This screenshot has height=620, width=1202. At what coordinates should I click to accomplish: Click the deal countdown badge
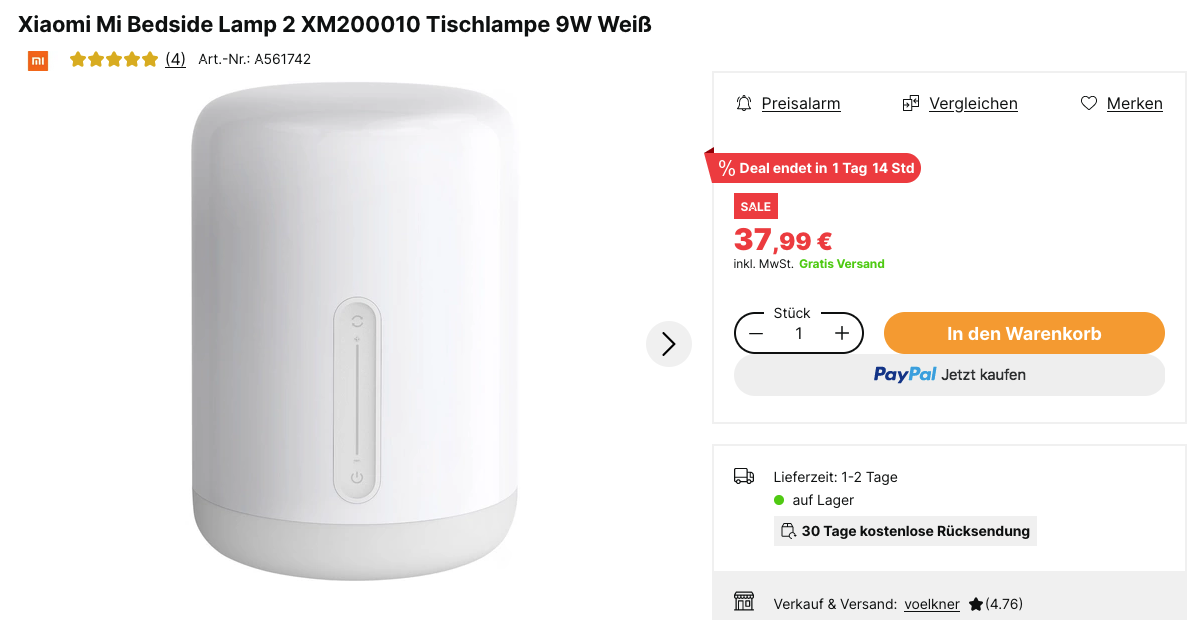click(x=815, y=168)
